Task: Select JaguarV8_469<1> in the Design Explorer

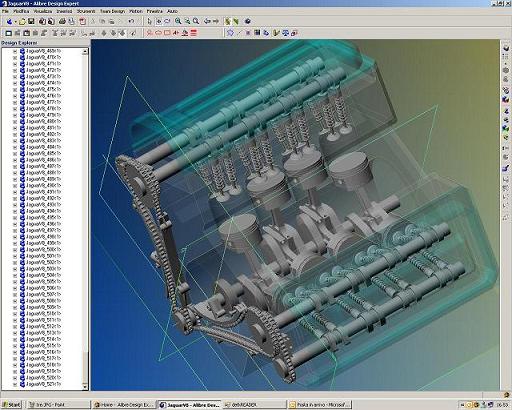Action: [x=43, y=51]
